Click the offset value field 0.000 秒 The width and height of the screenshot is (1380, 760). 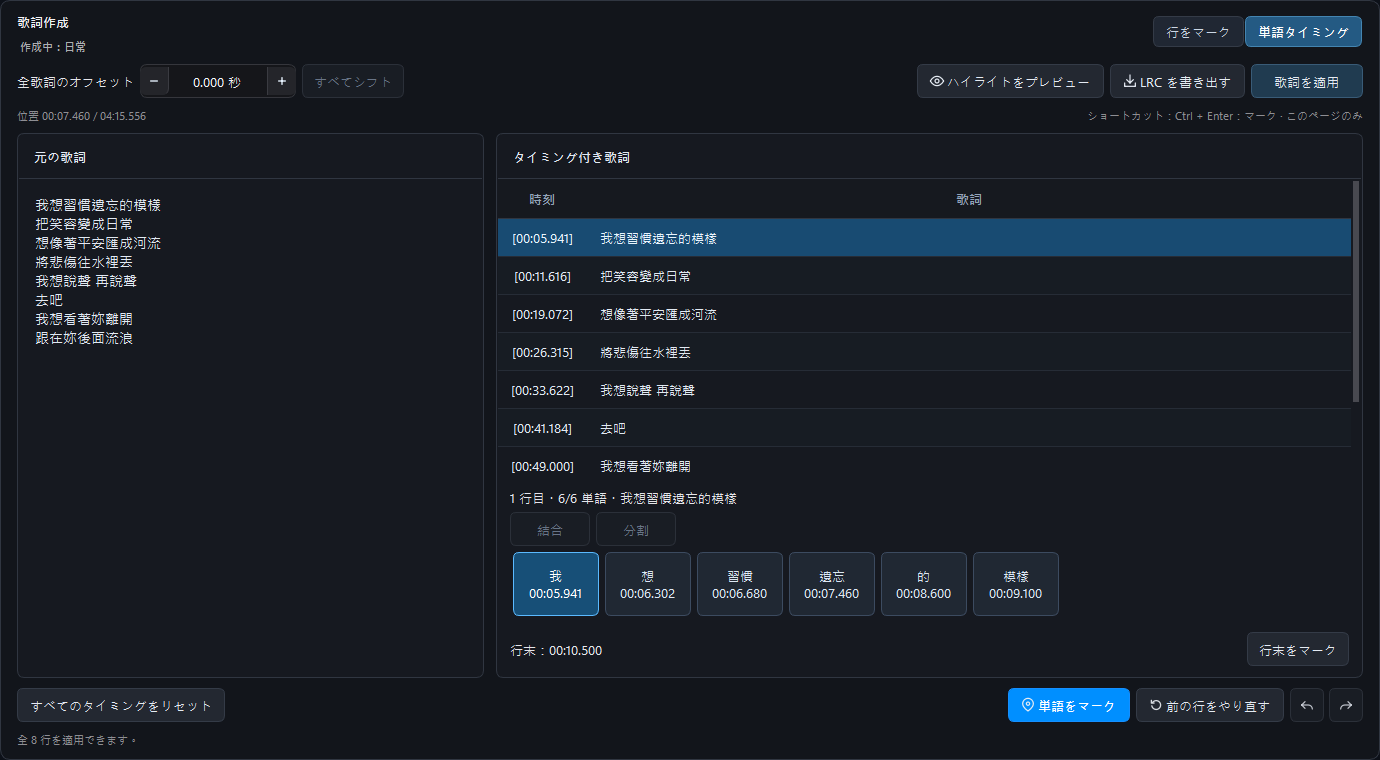pos(218,82)
